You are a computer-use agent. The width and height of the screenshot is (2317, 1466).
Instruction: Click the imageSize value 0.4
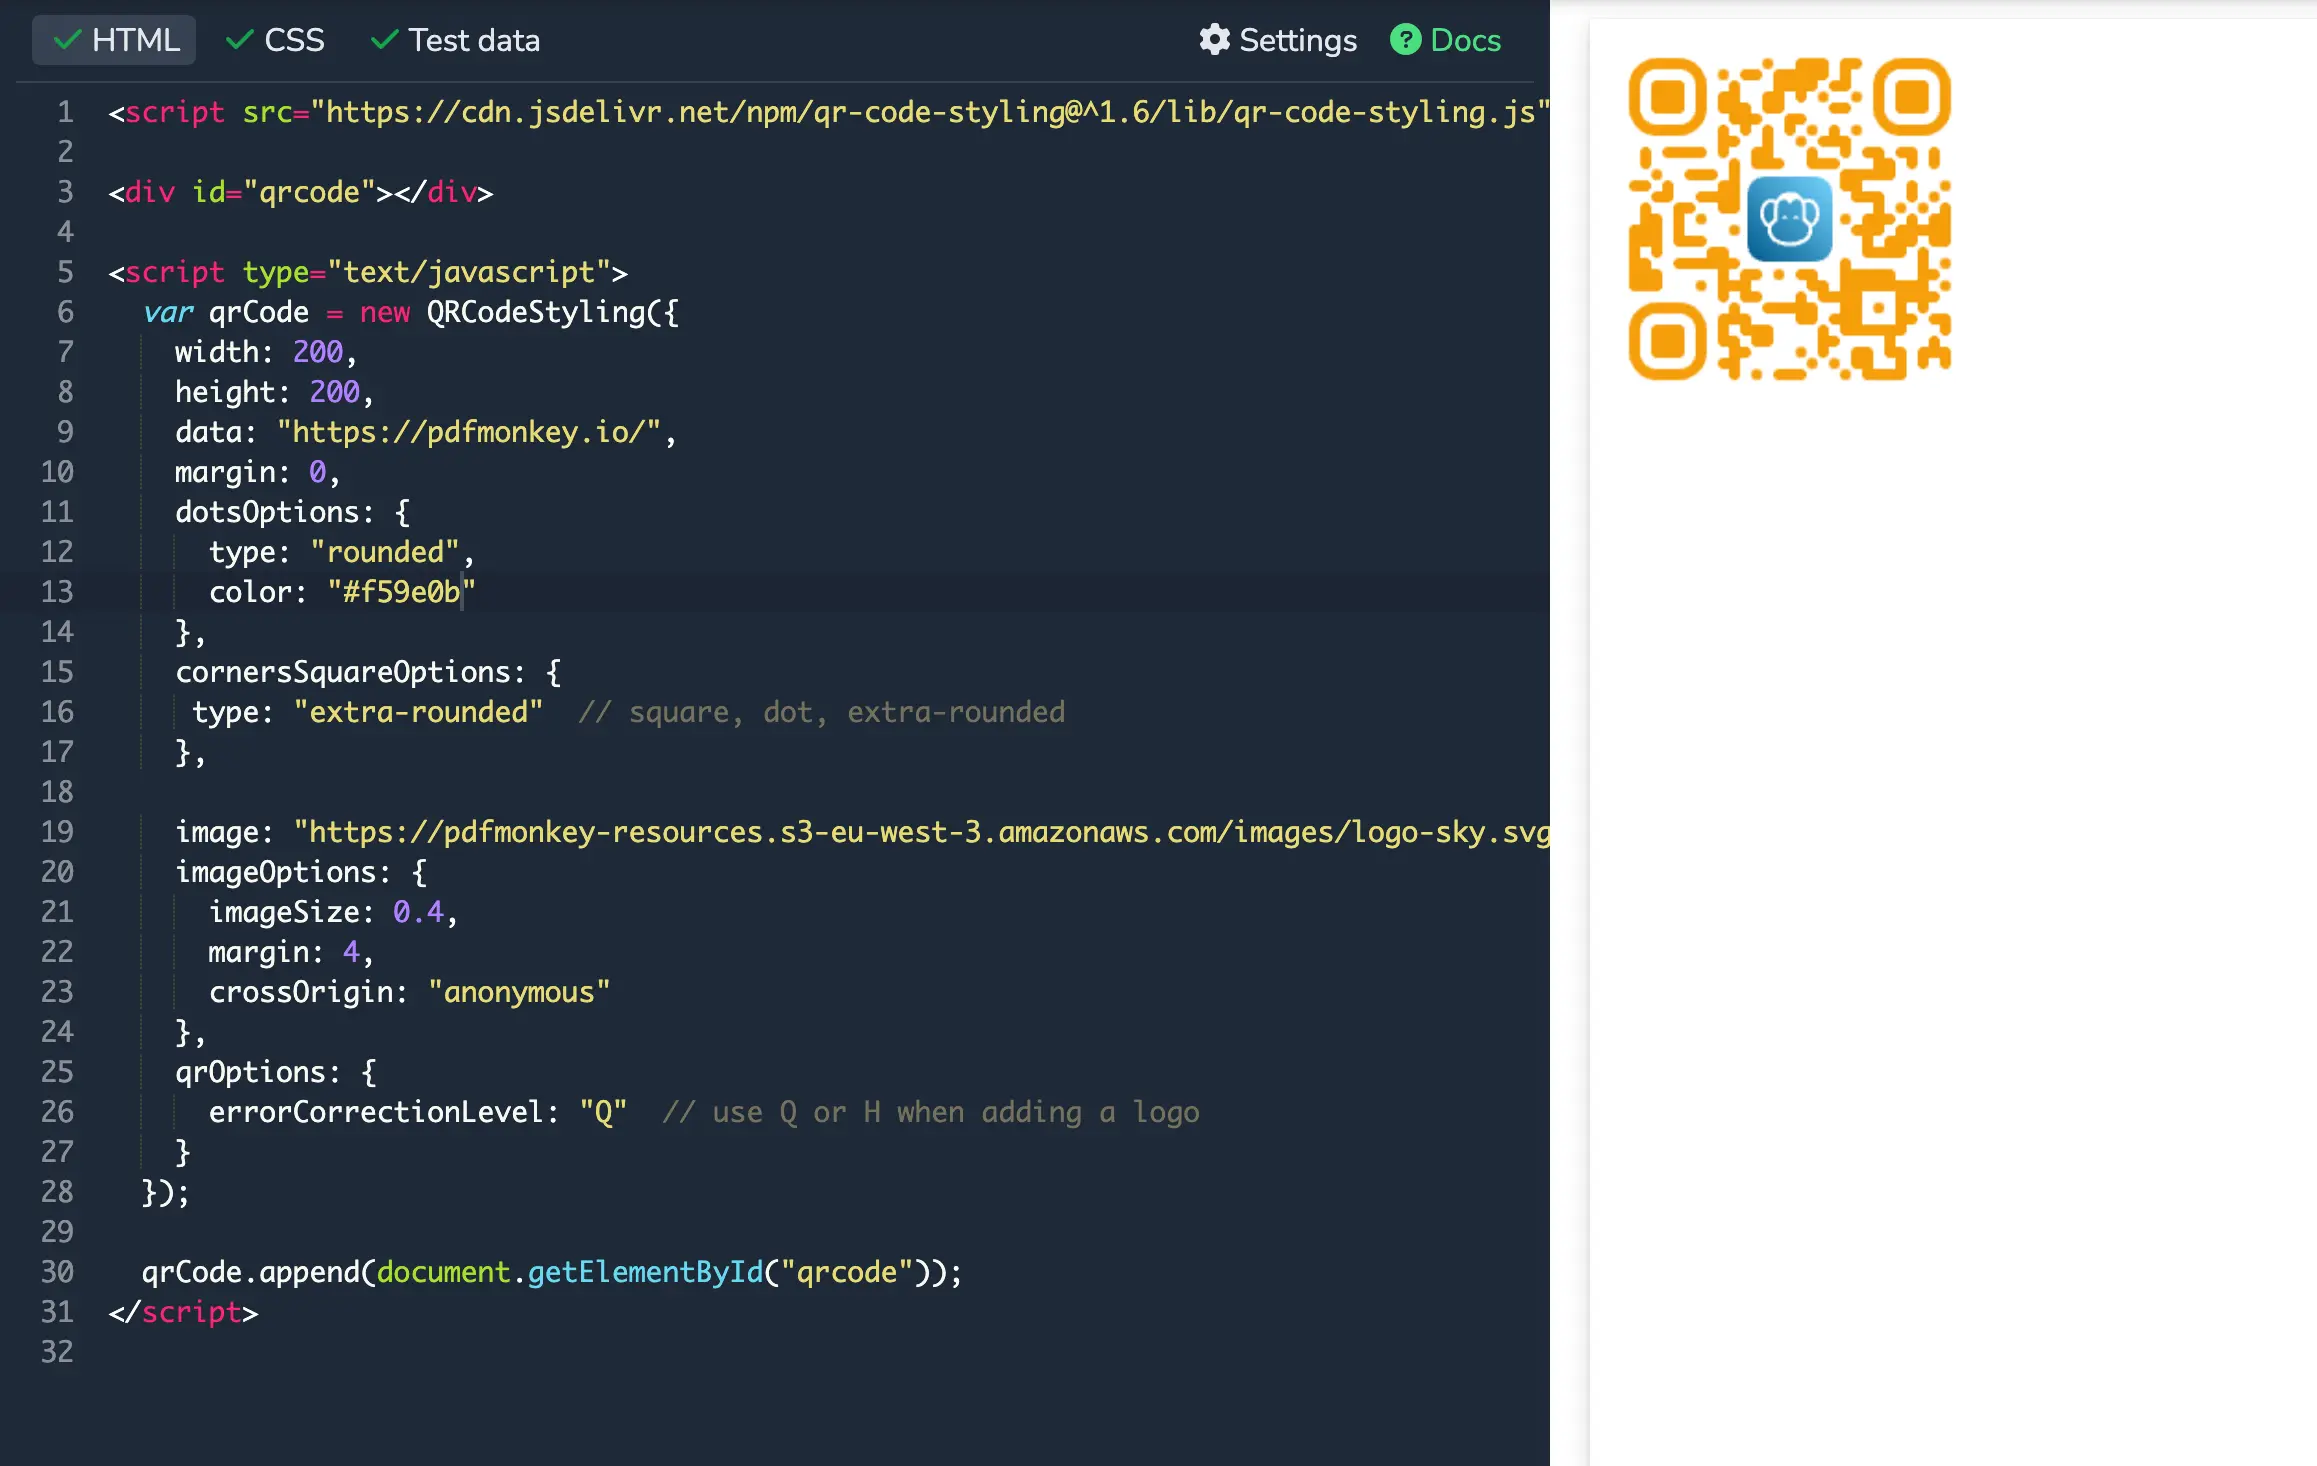point(418,912)
